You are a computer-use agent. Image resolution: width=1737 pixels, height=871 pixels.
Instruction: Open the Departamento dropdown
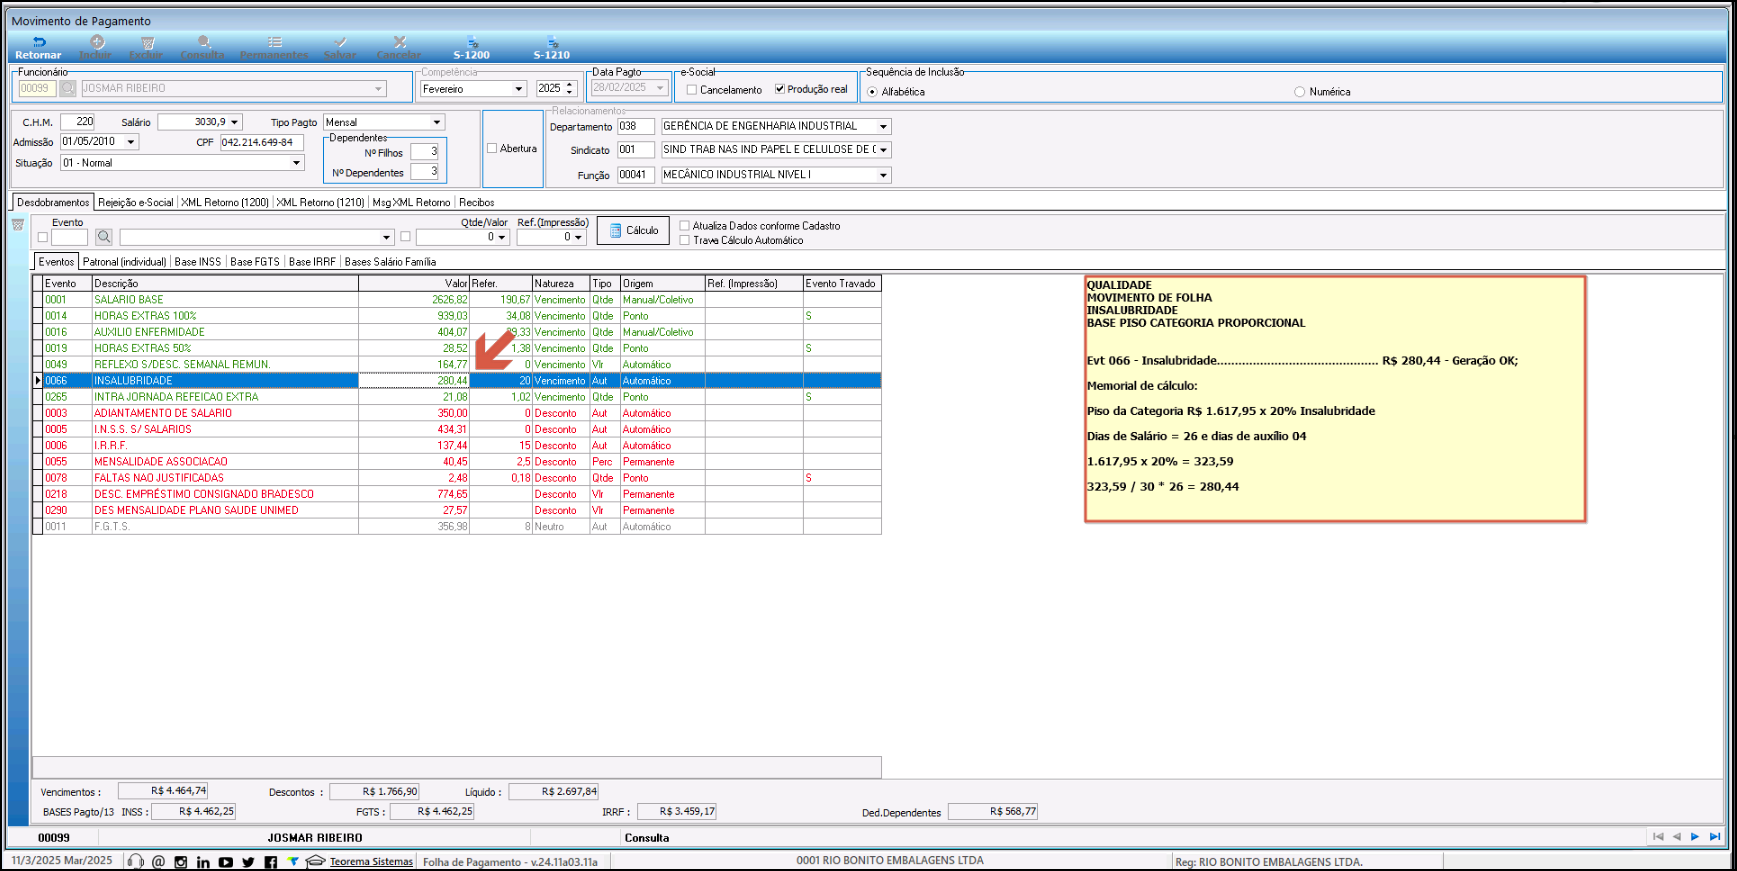click(x=883, y=127)
